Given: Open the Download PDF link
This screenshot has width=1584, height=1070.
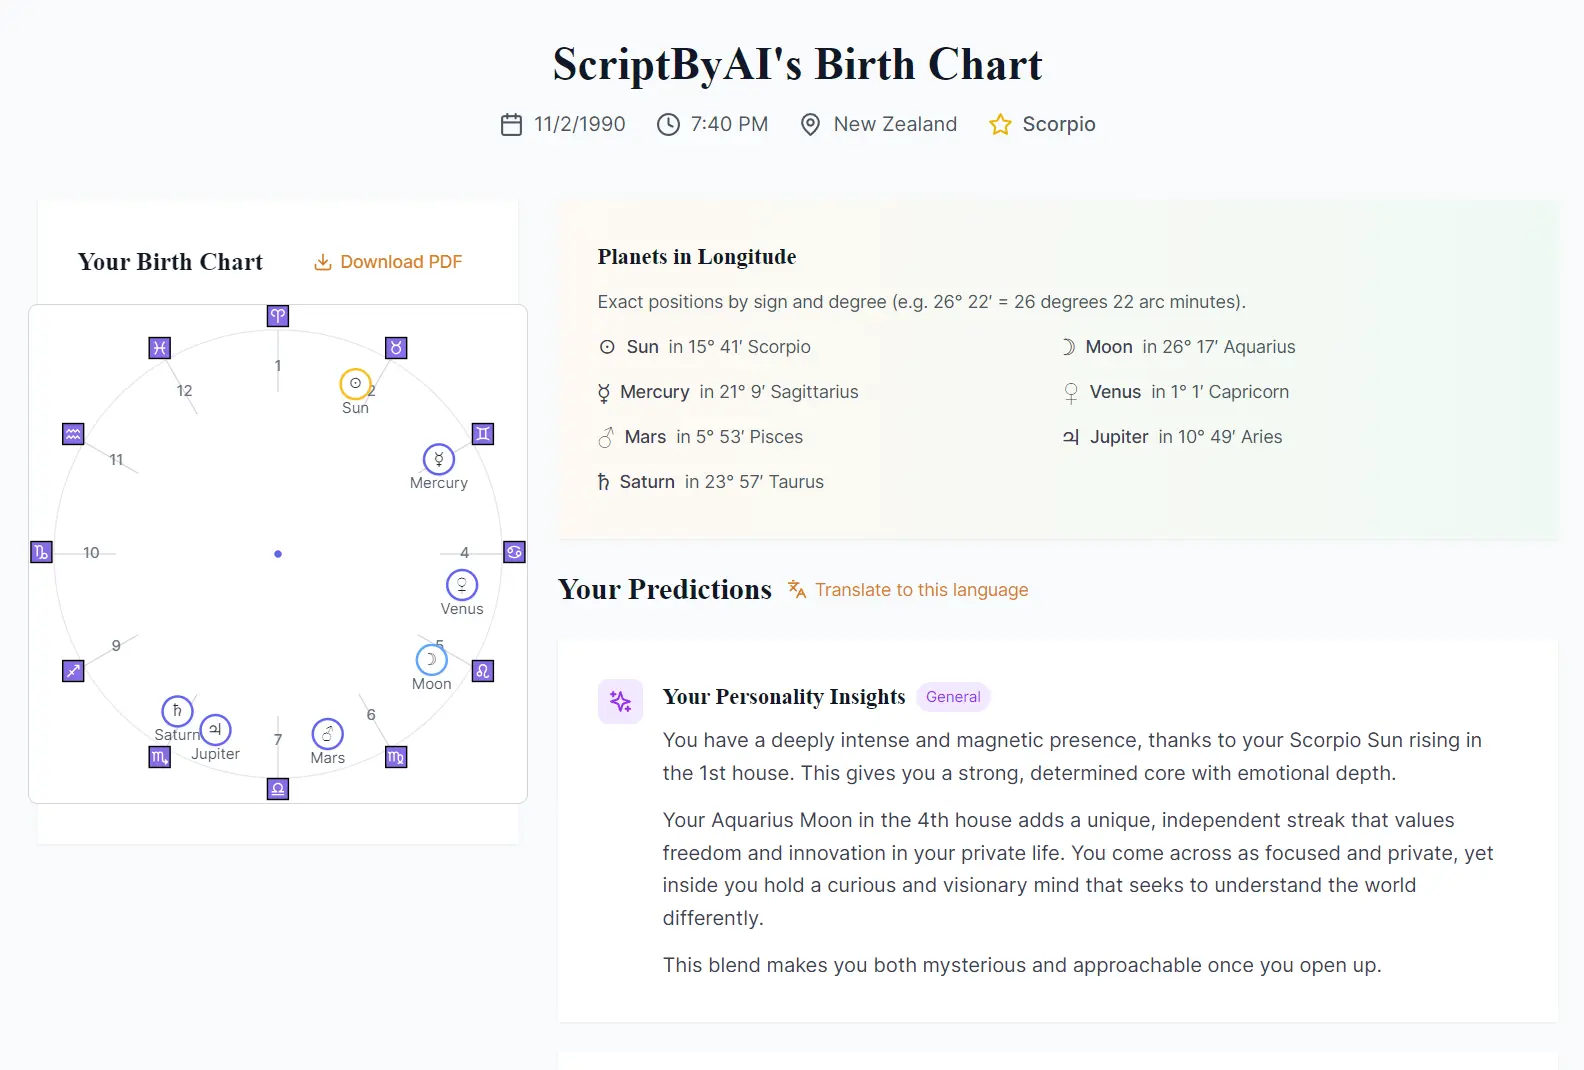Looking at the screenshot, I should 400,261.
